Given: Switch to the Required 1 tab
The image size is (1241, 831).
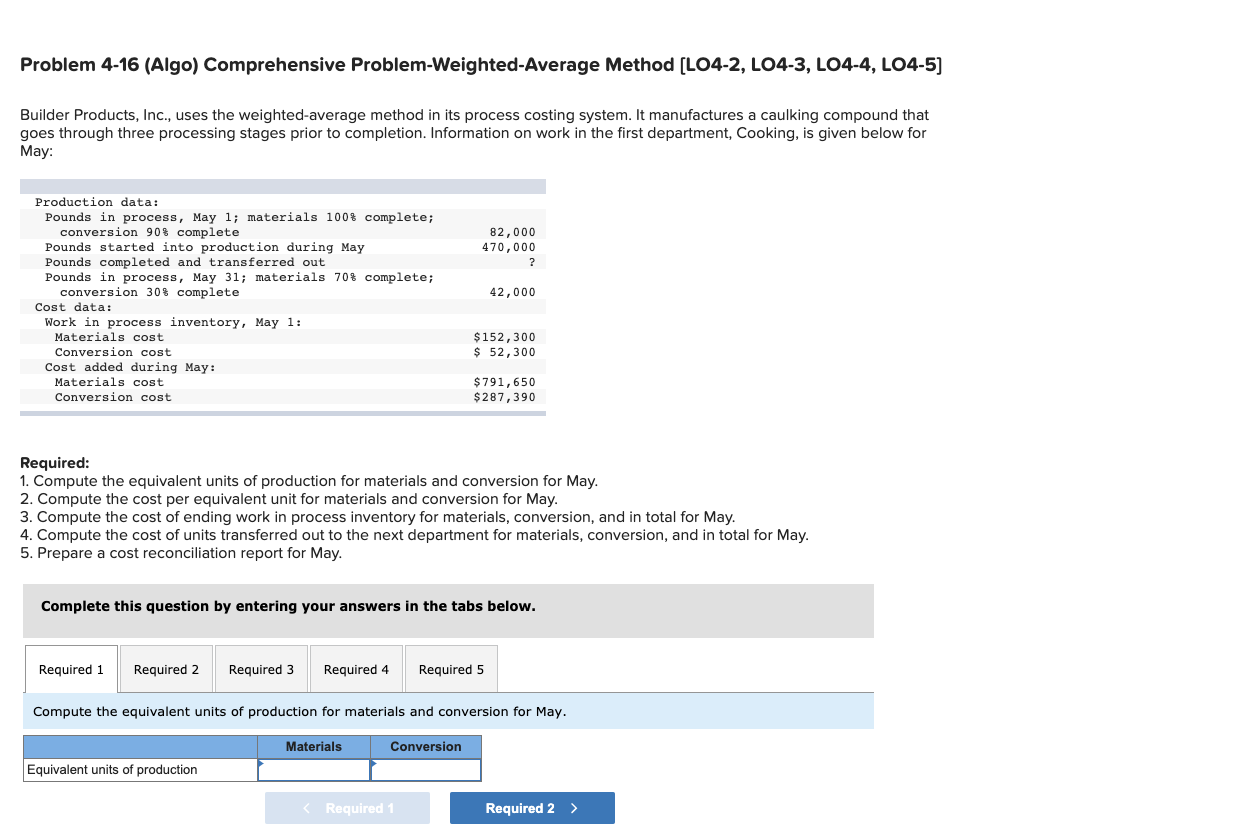Looking at the screenshot, I should click(x=70, y=668).
